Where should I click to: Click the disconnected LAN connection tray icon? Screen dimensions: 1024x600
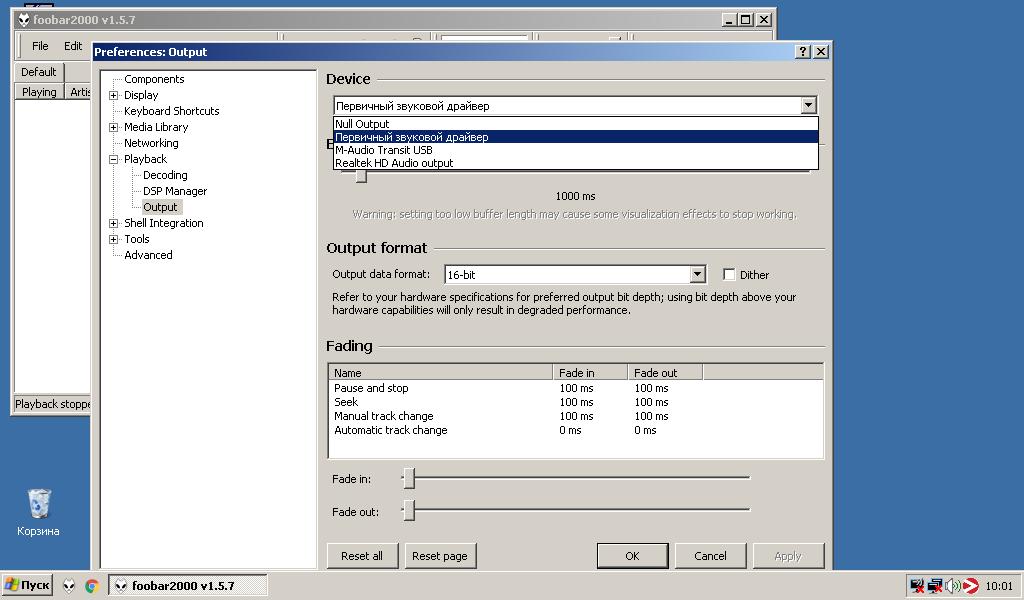[x=935, y=586]
